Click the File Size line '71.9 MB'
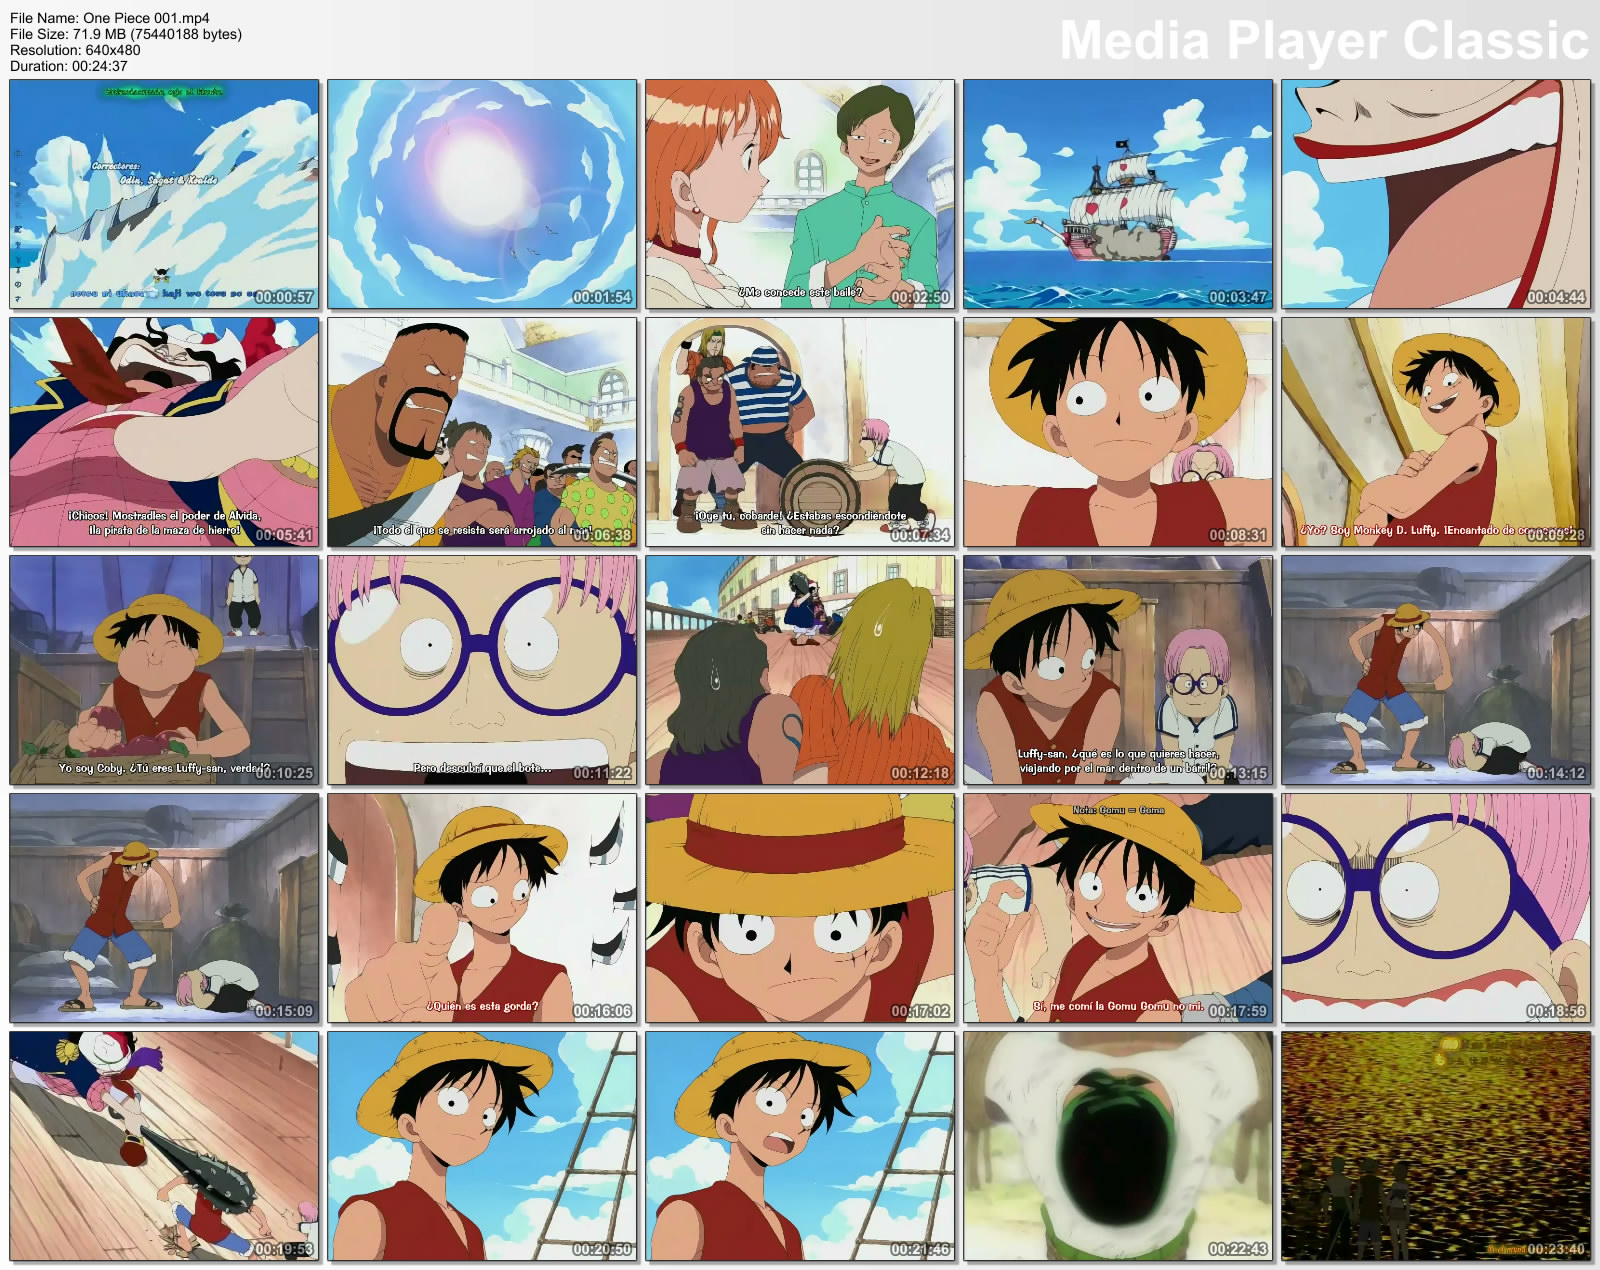 126,34
